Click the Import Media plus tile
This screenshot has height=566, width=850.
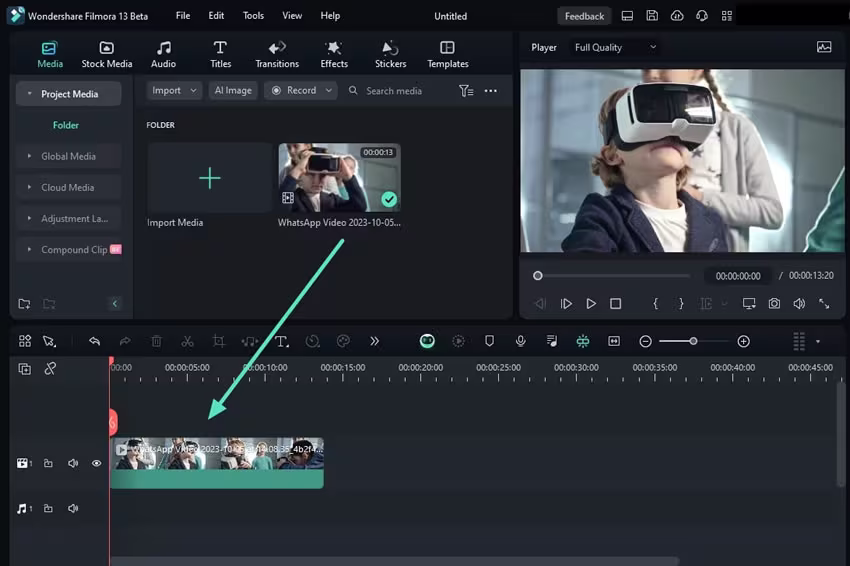209,178
